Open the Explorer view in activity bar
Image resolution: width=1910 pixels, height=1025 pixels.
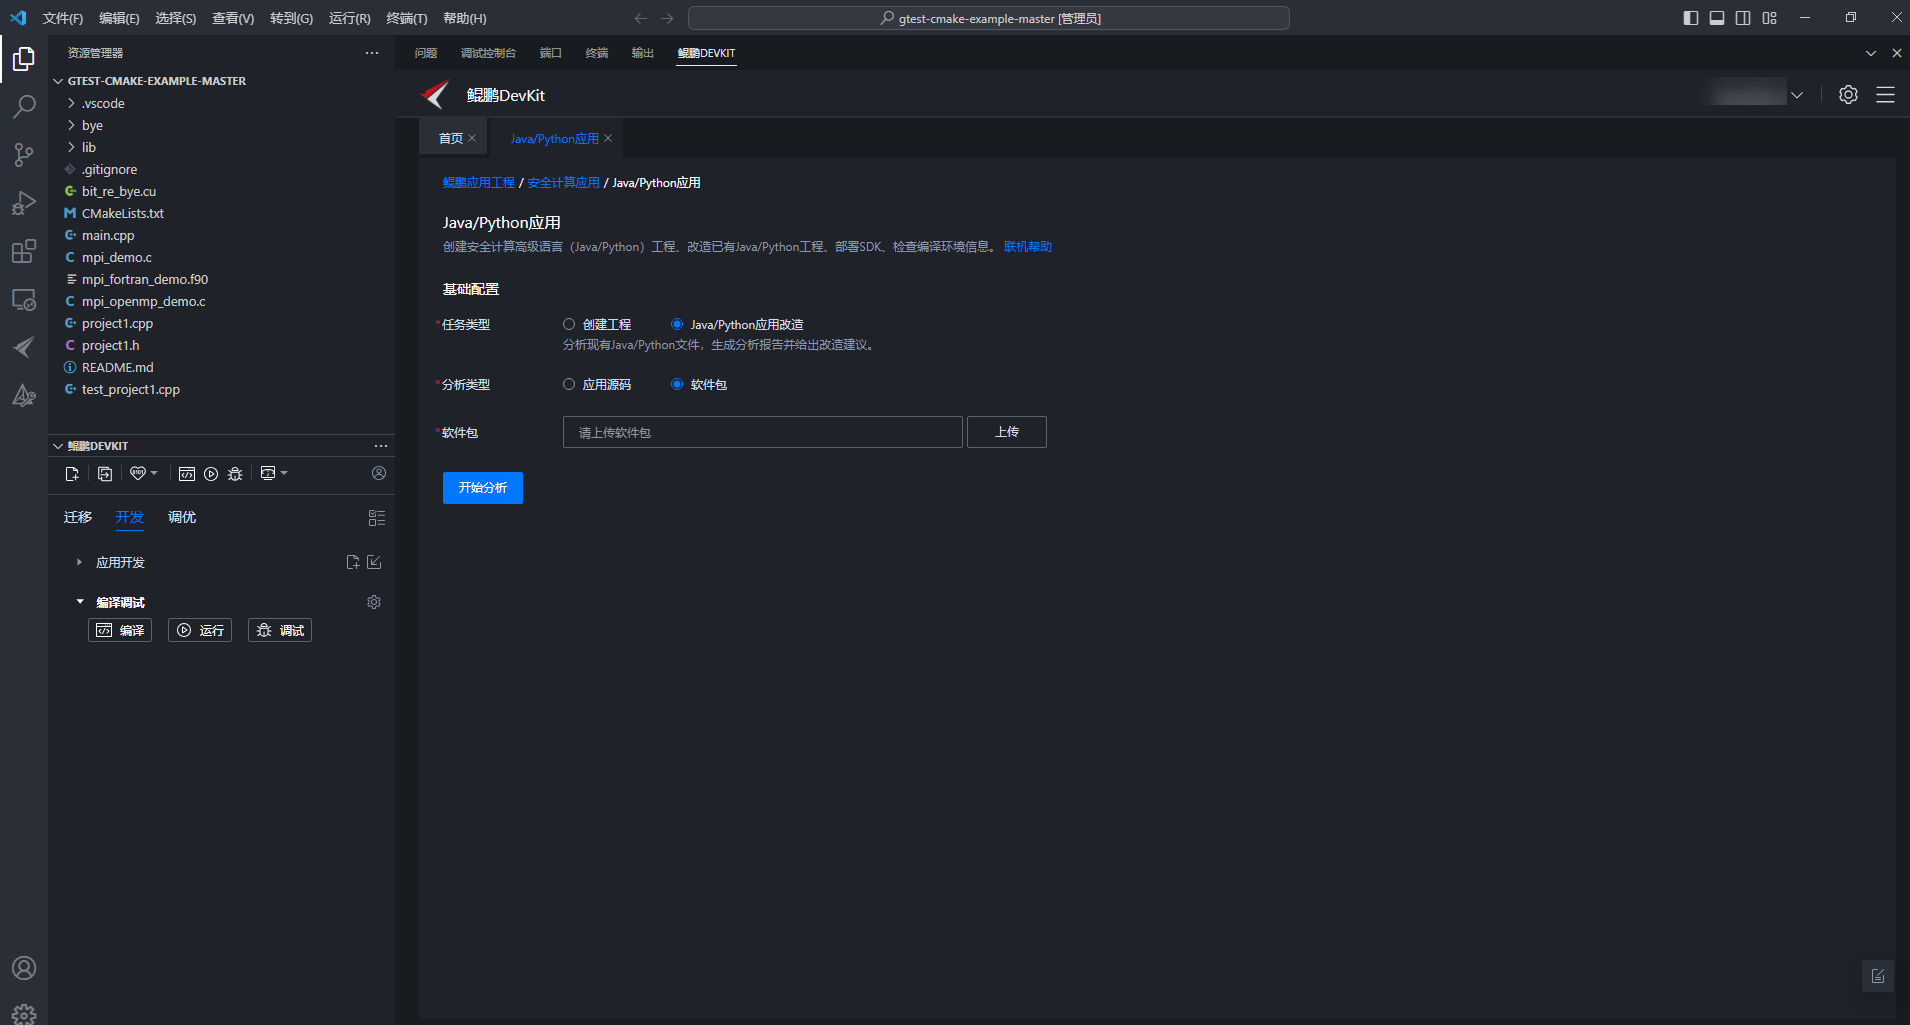click(24, 59)
